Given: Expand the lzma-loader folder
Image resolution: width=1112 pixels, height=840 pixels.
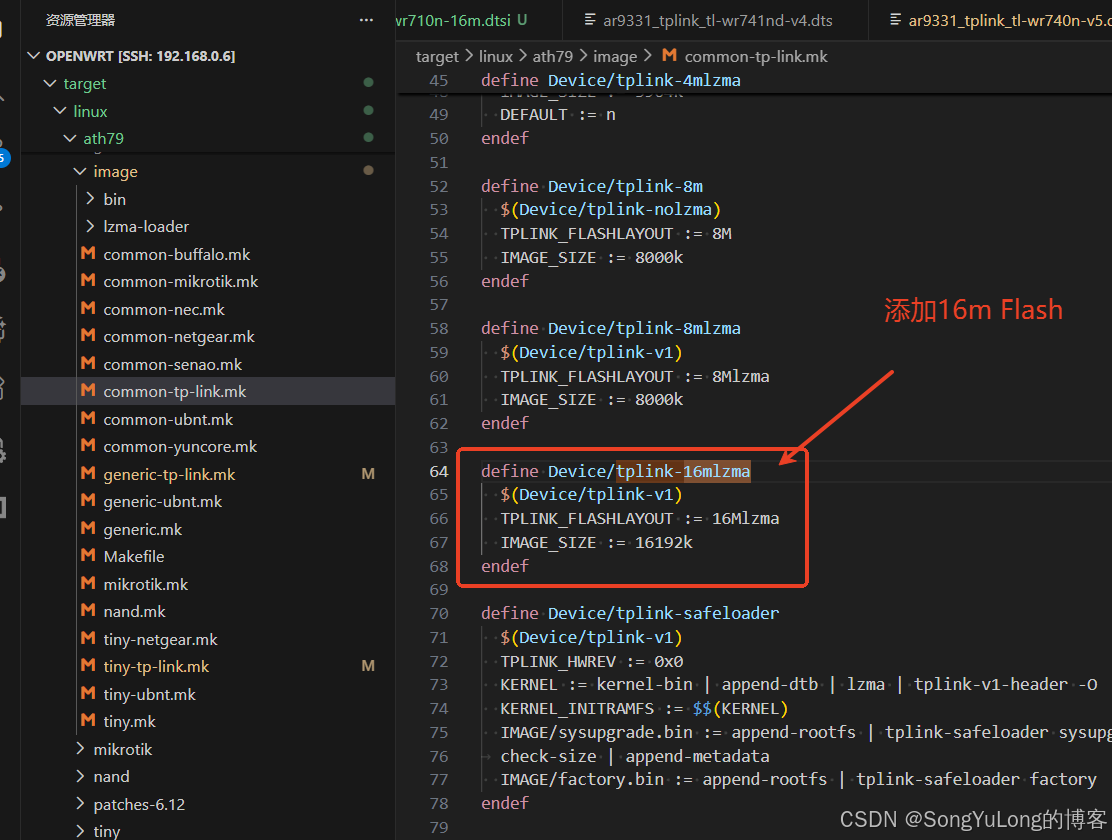Looking at the screenshot, I should [89, 226].
